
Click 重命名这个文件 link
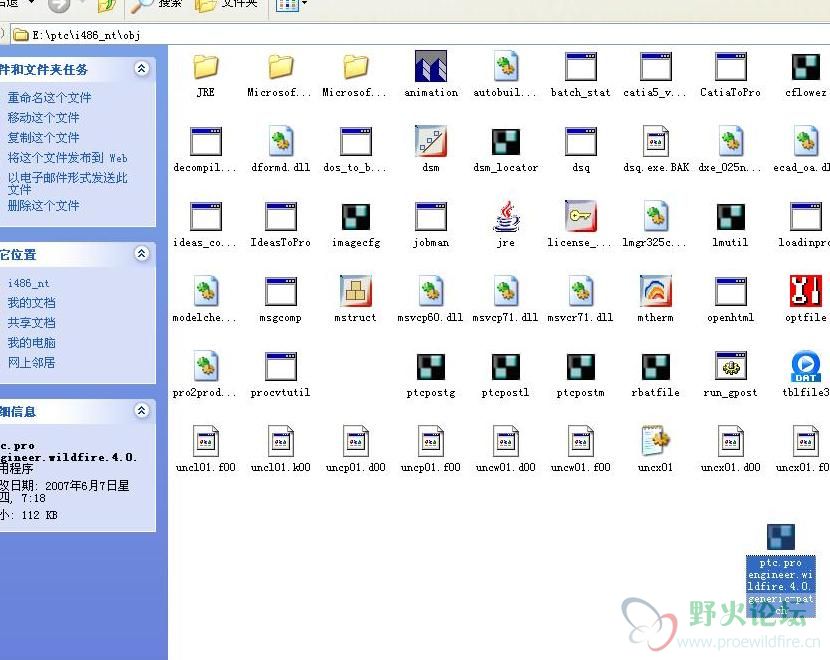[x=49, y=97]
